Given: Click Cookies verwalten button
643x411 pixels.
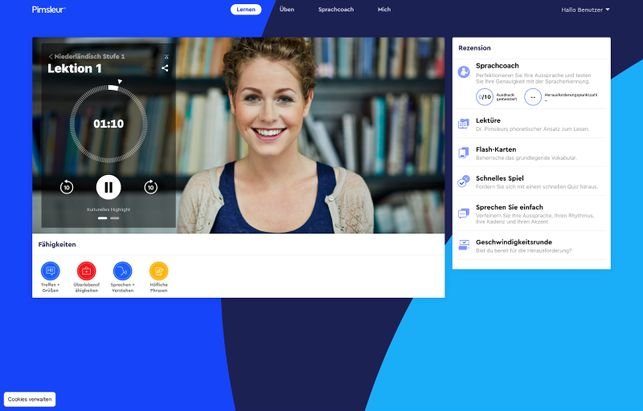Looking at the screenshot, I should click(30, 400).
